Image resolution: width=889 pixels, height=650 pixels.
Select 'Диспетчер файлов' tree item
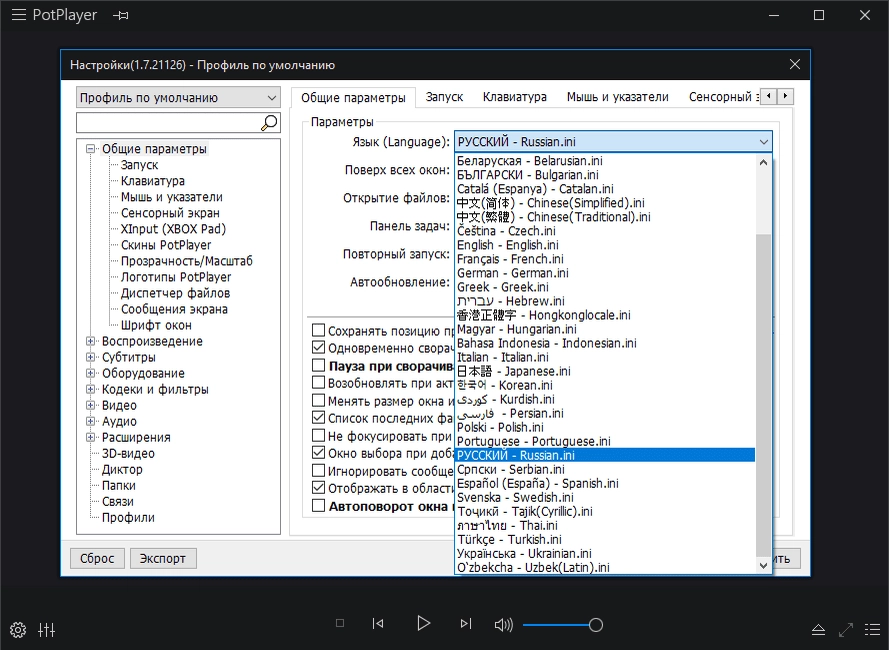pyautogui.click(x=175, y=293)
